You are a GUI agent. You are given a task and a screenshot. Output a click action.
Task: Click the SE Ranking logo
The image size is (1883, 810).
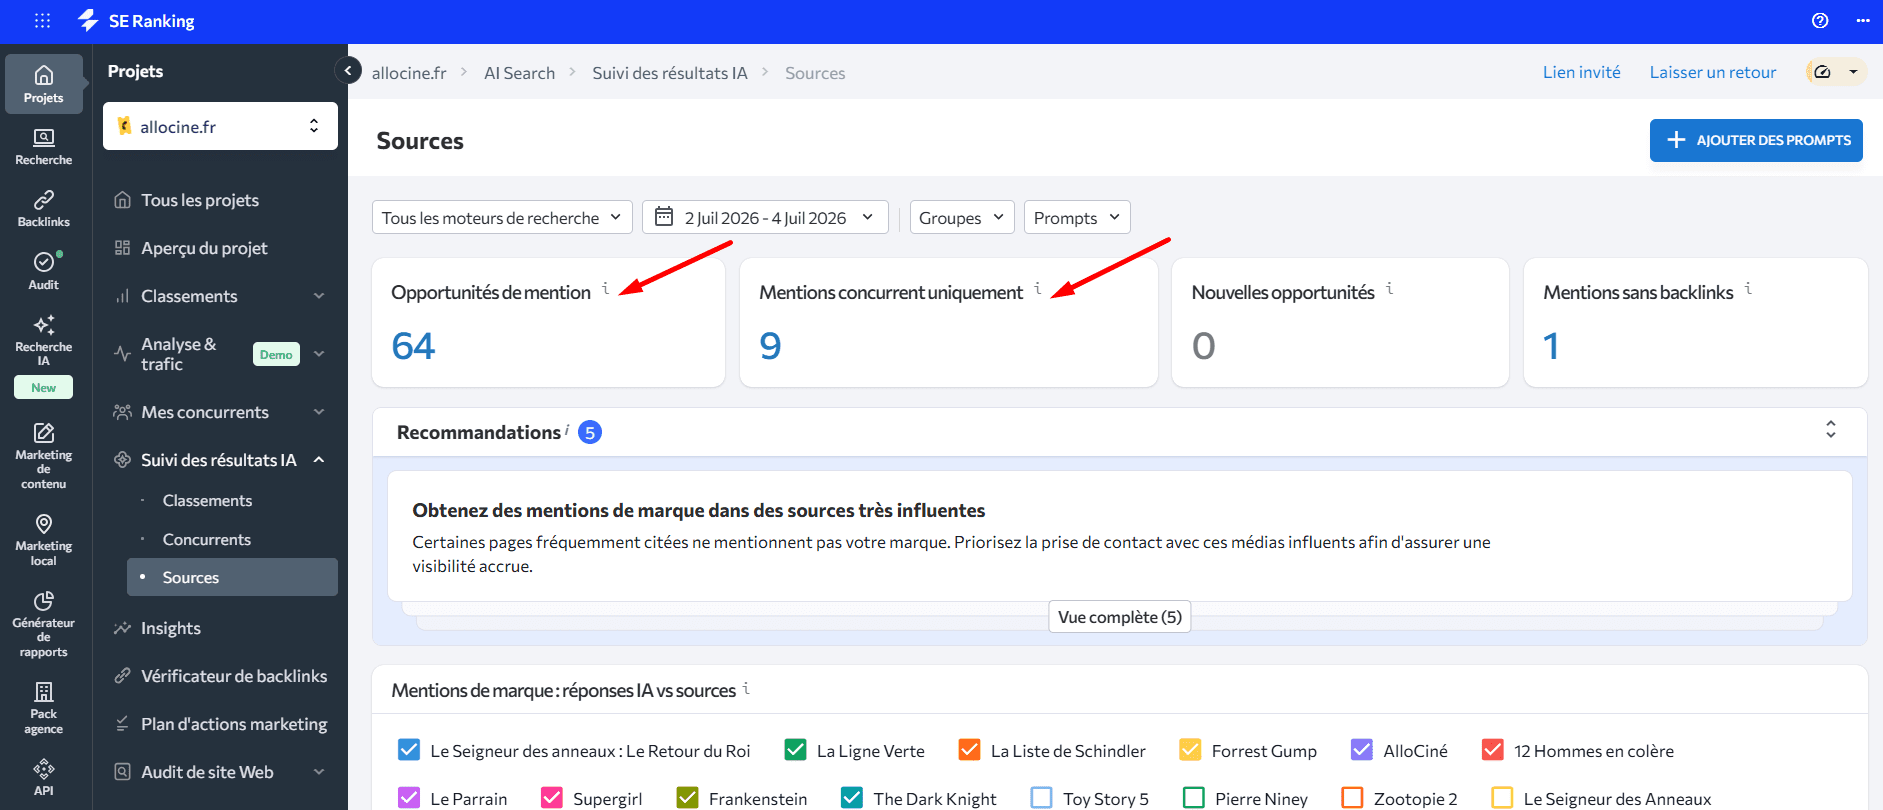[136, 21]
